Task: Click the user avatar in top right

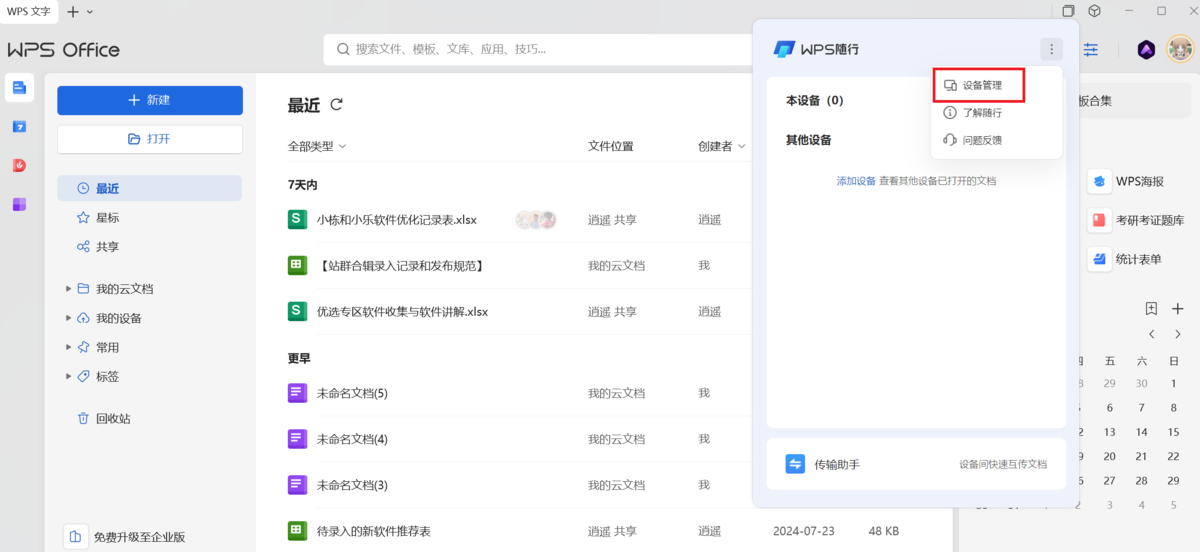Action: (1181, 49)
